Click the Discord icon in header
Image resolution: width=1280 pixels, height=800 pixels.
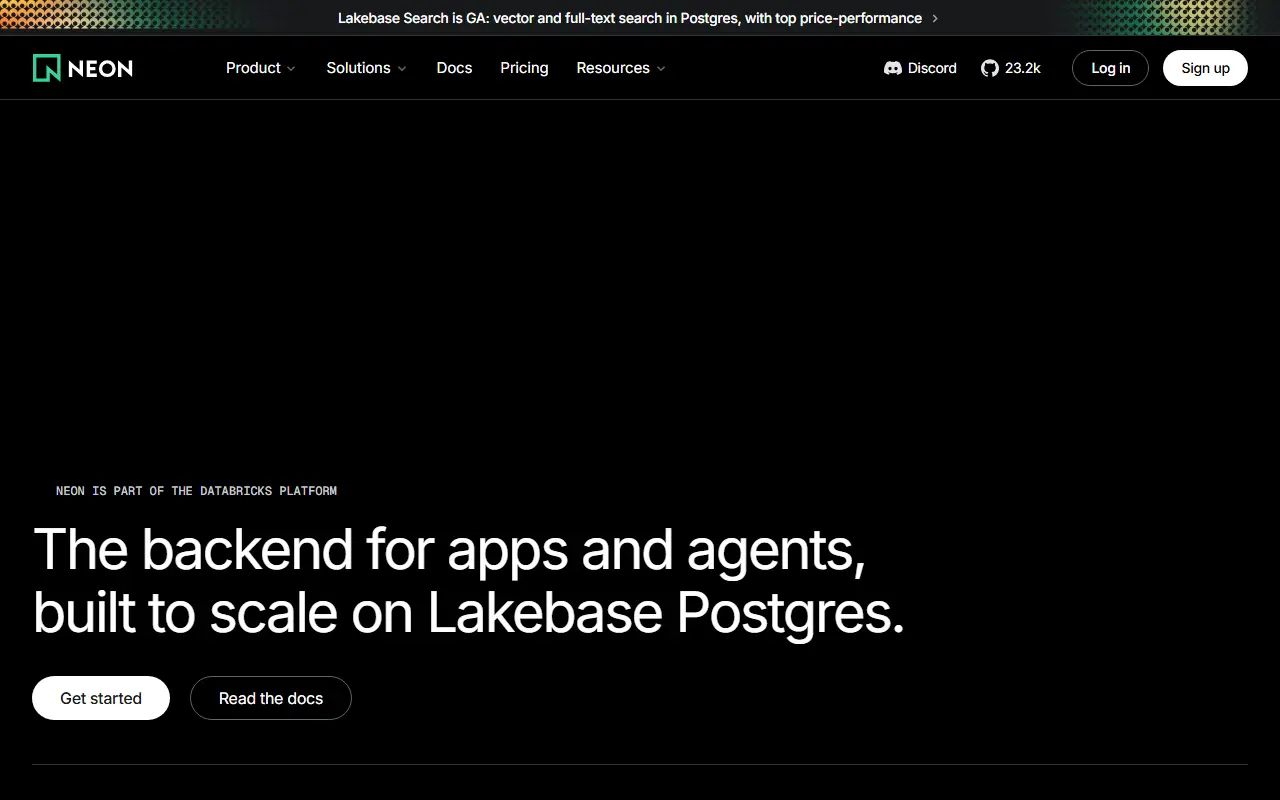pyautogui.click(x=893, y=68)
